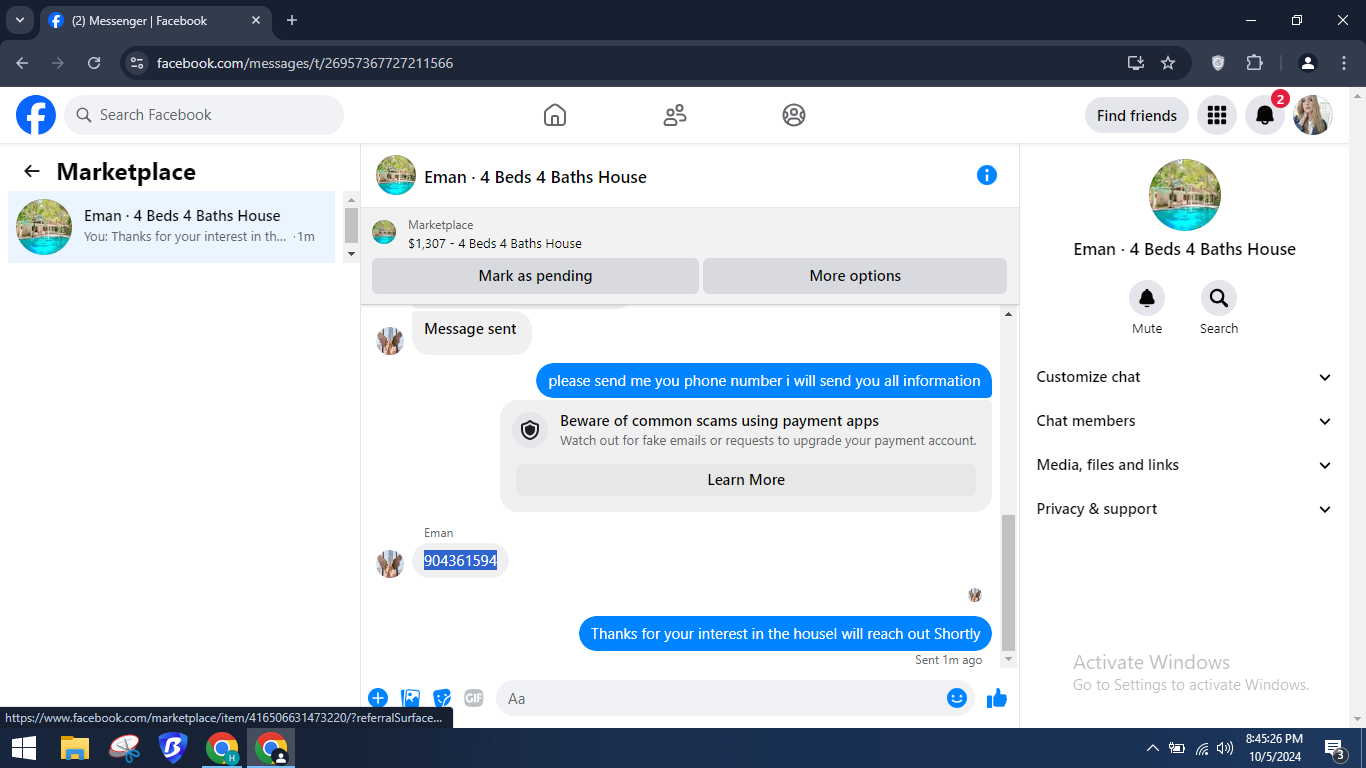Screen dimensions: 1366x768
Task: Open the tab search dropdown arrow
Action: point(19,20)
